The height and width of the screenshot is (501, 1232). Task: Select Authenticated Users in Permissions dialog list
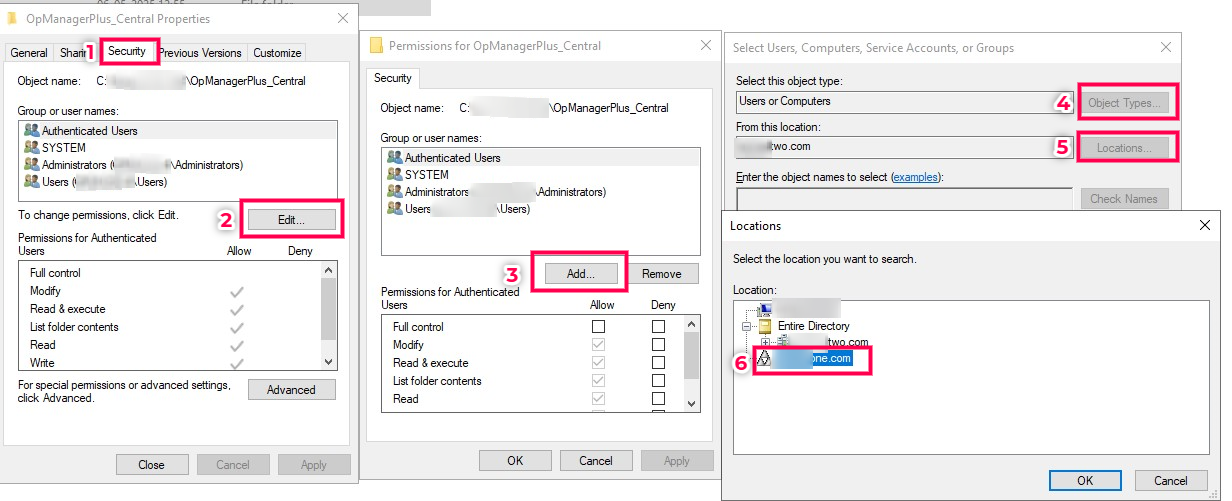[541, 158]
